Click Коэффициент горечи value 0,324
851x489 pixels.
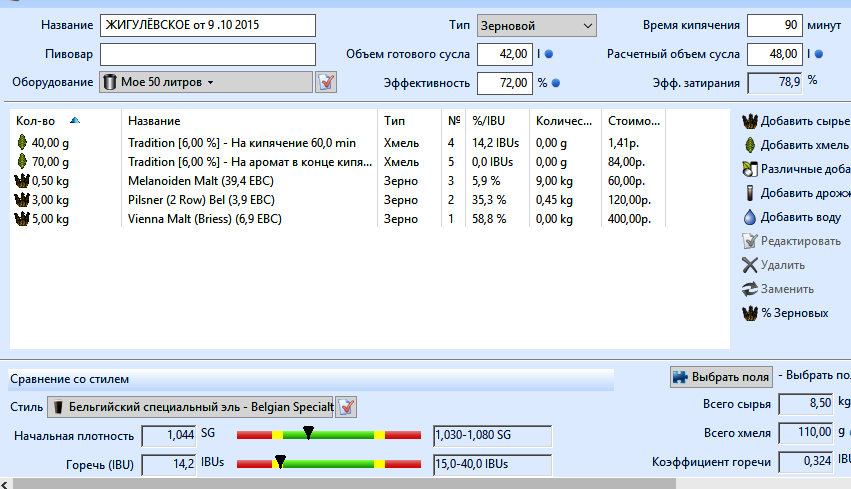tap(805, 461)
